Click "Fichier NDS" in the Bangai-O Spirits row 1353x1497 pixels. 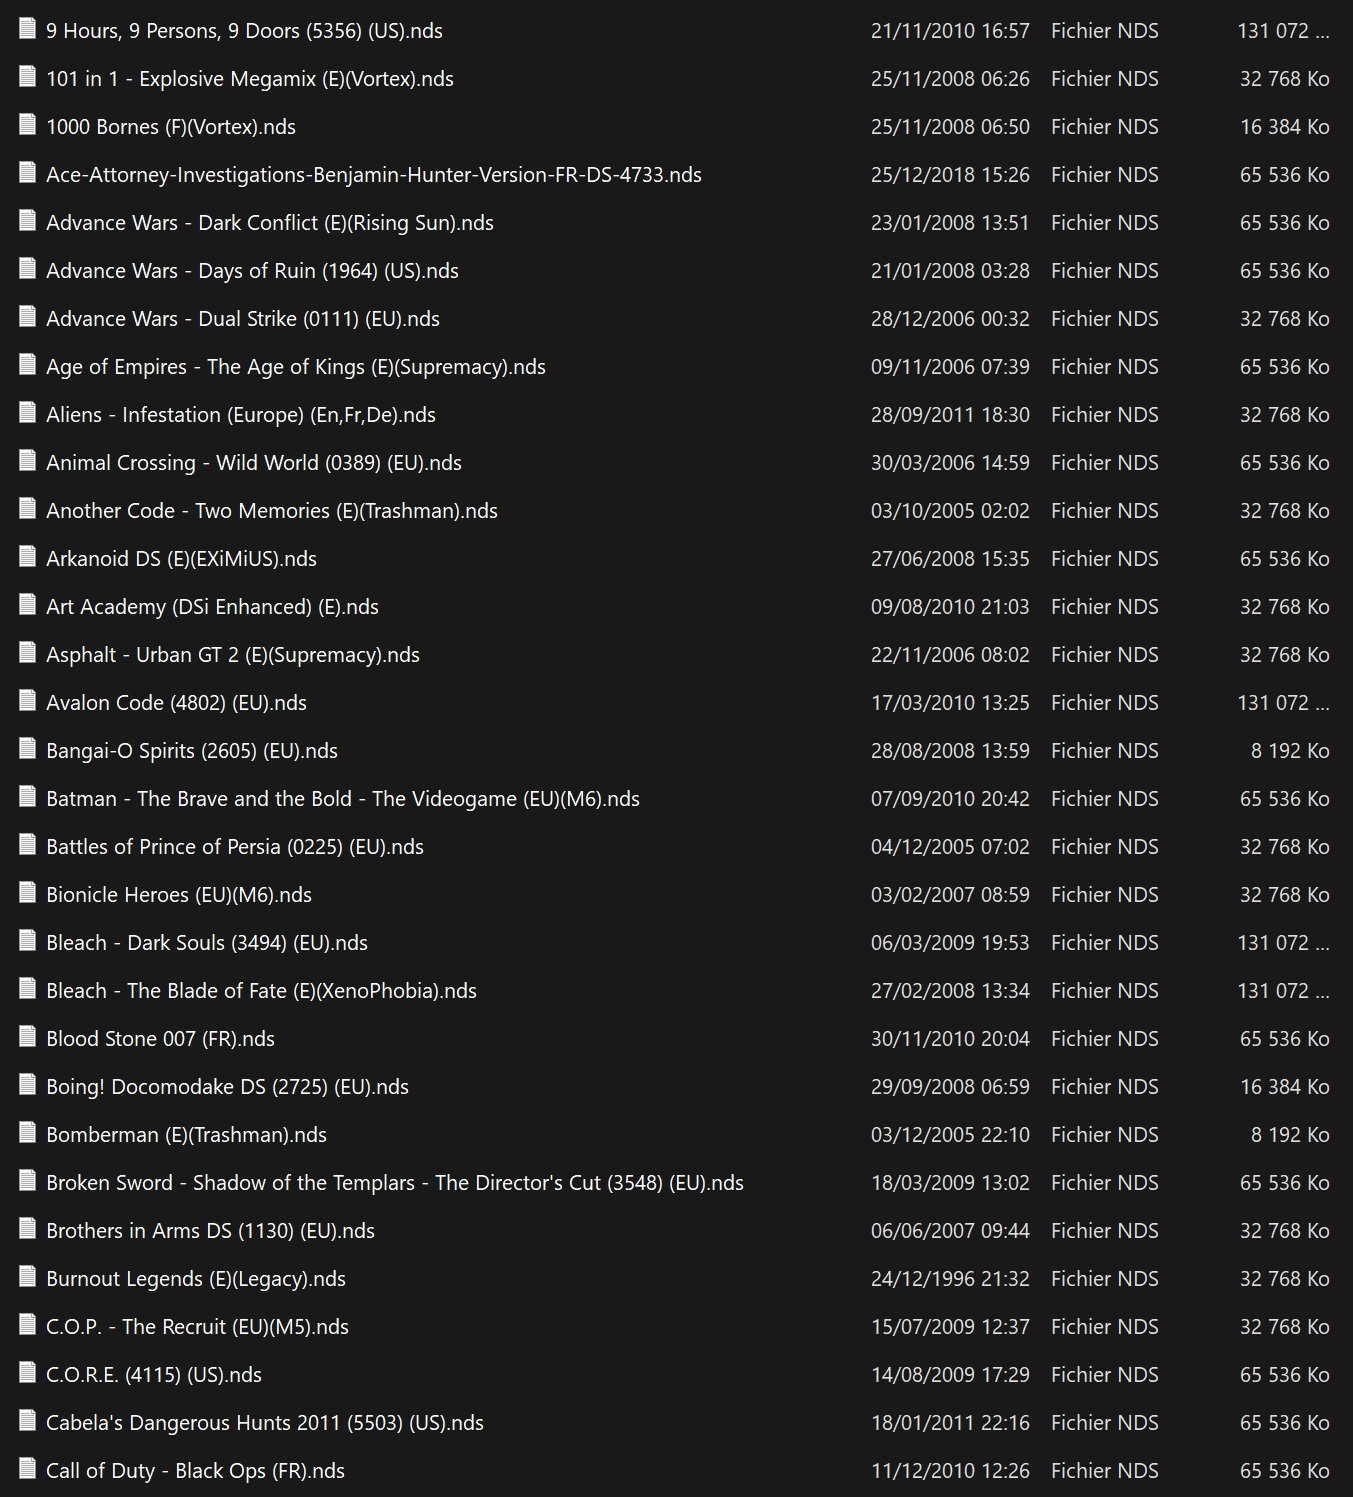[x=1105, y=751]
